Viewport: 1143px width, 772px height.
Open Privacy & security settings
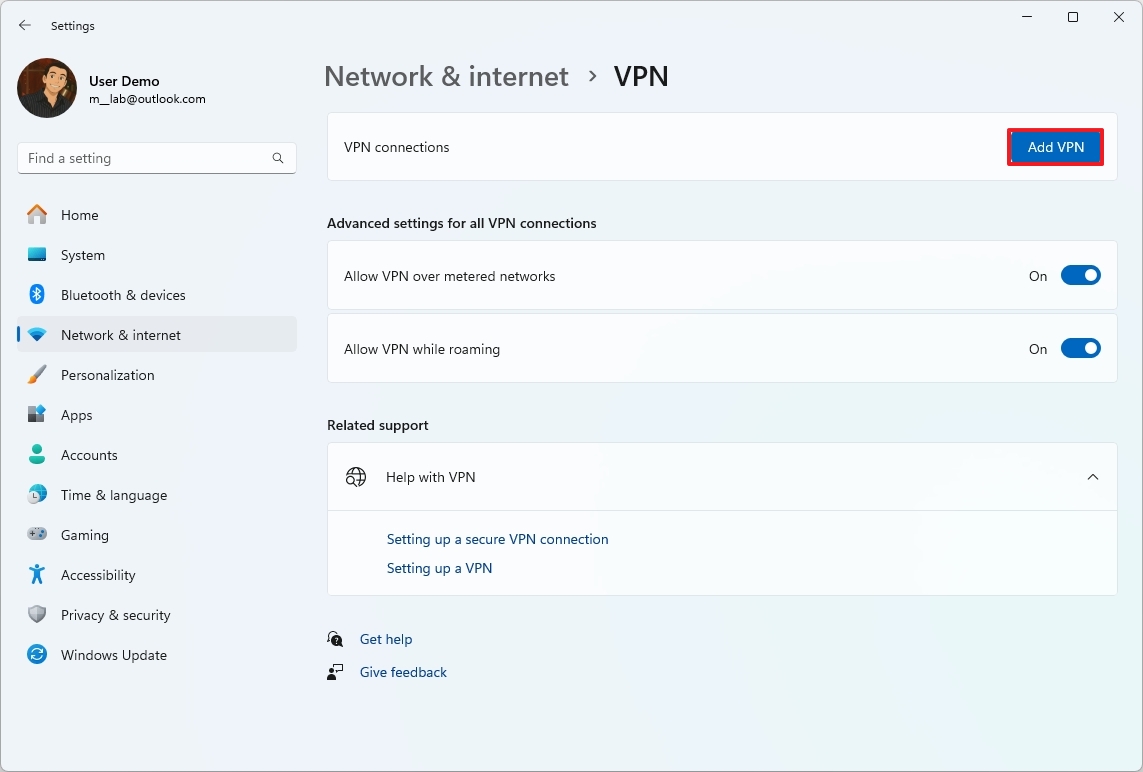click(x=115, y=614)
